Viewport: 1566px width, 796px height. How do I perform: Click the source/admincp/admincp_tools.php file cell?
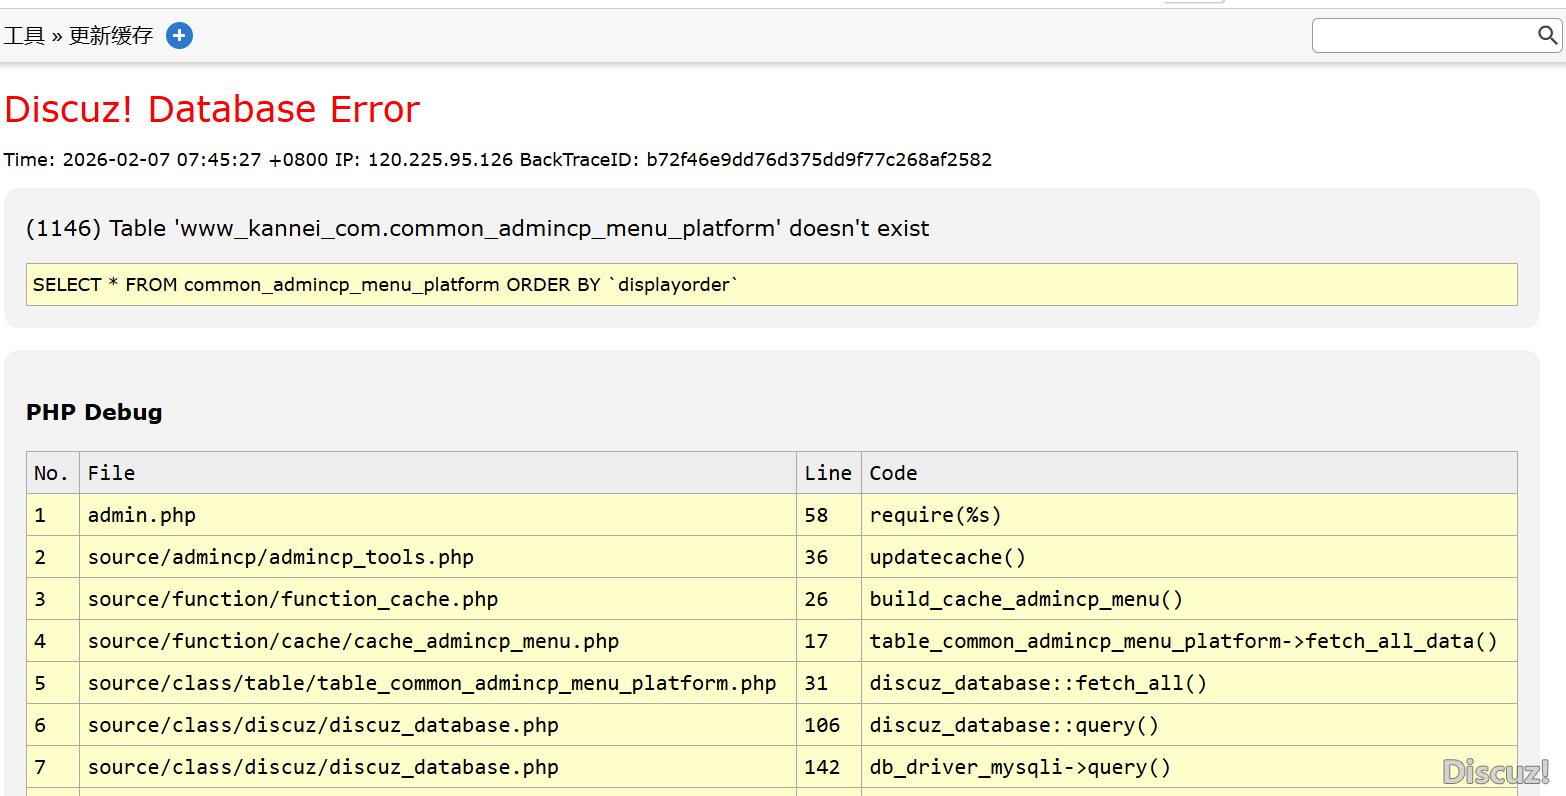[280, 558]
